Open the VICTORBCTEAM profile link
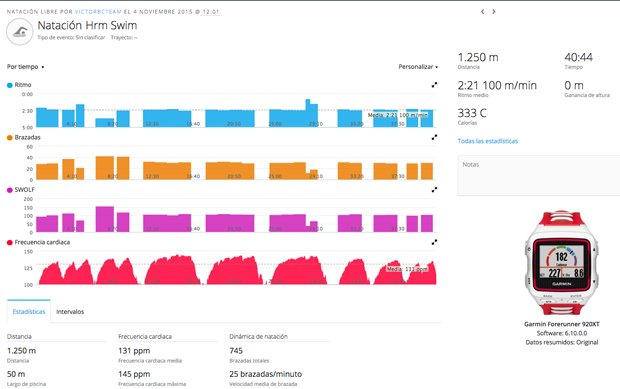The image size is (620, 389). point(98,12)
